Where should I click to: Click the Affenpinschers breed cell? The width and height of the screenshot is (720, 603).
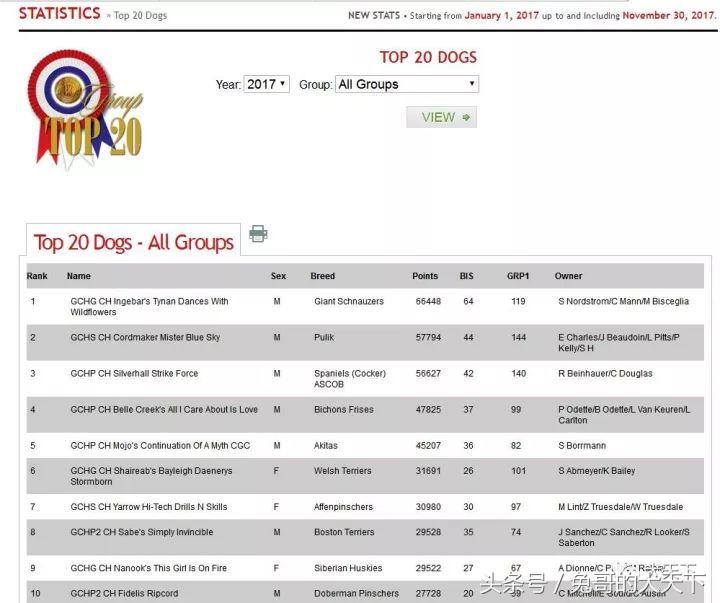(343, 507)
